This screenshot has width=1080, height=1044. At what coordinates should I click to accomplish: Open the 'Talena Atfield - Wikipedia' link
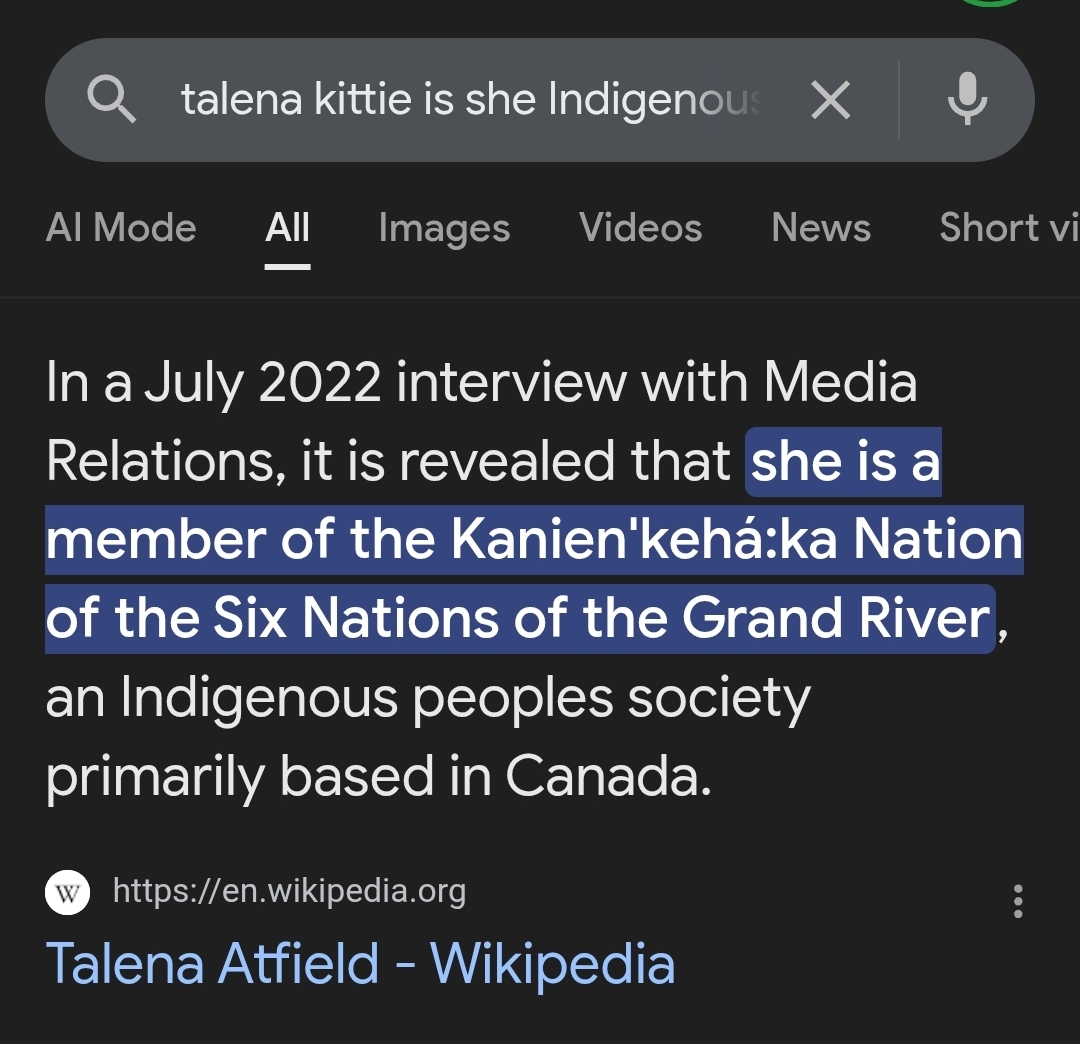(360, 964)
